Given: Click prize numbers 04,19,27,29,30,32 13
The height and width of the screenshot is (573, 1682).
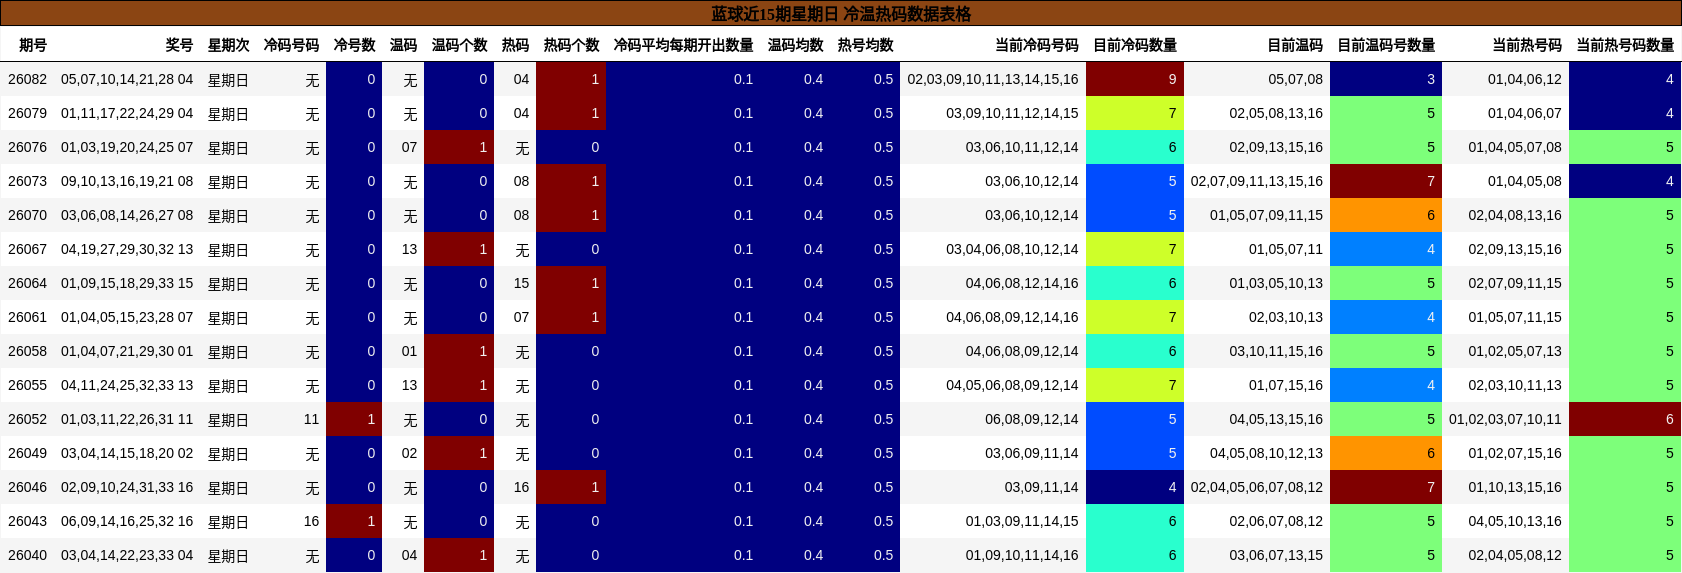Looking at the screenshot, I should coord(127,249).
